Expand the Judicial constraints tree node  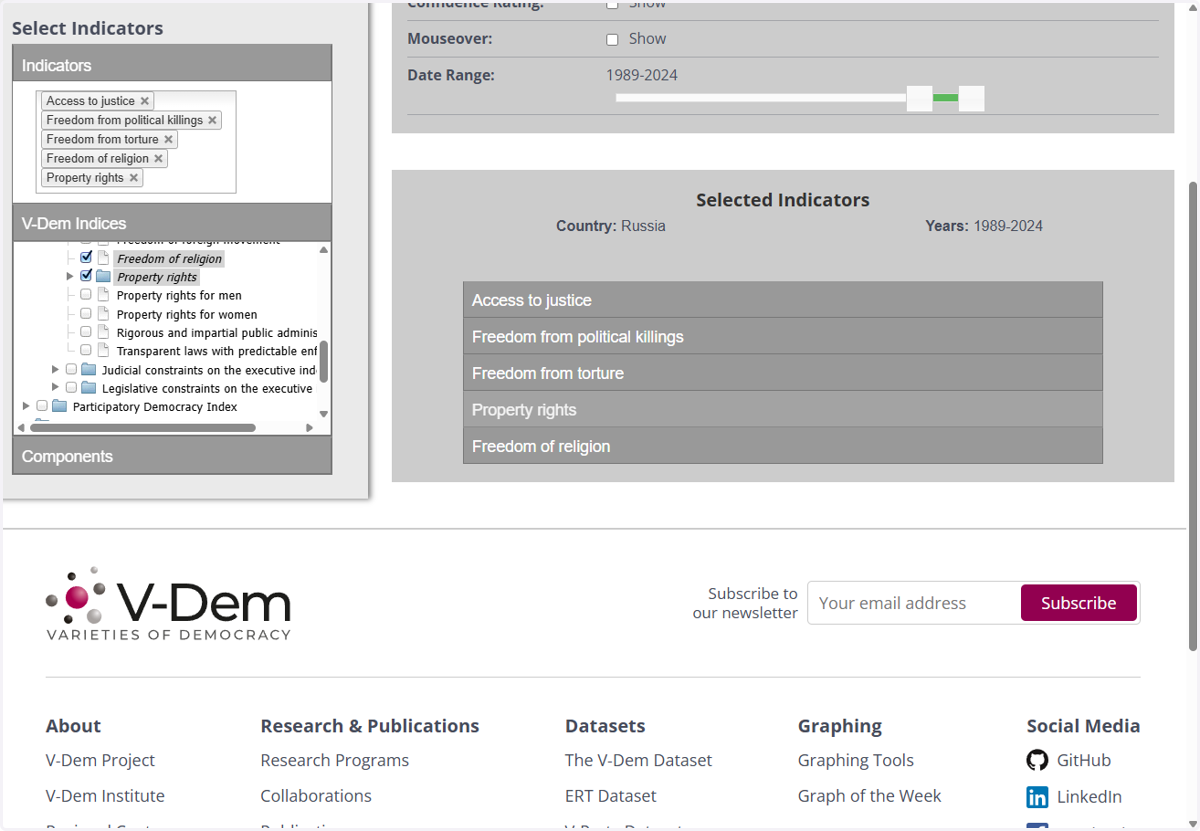pos(55,369)
